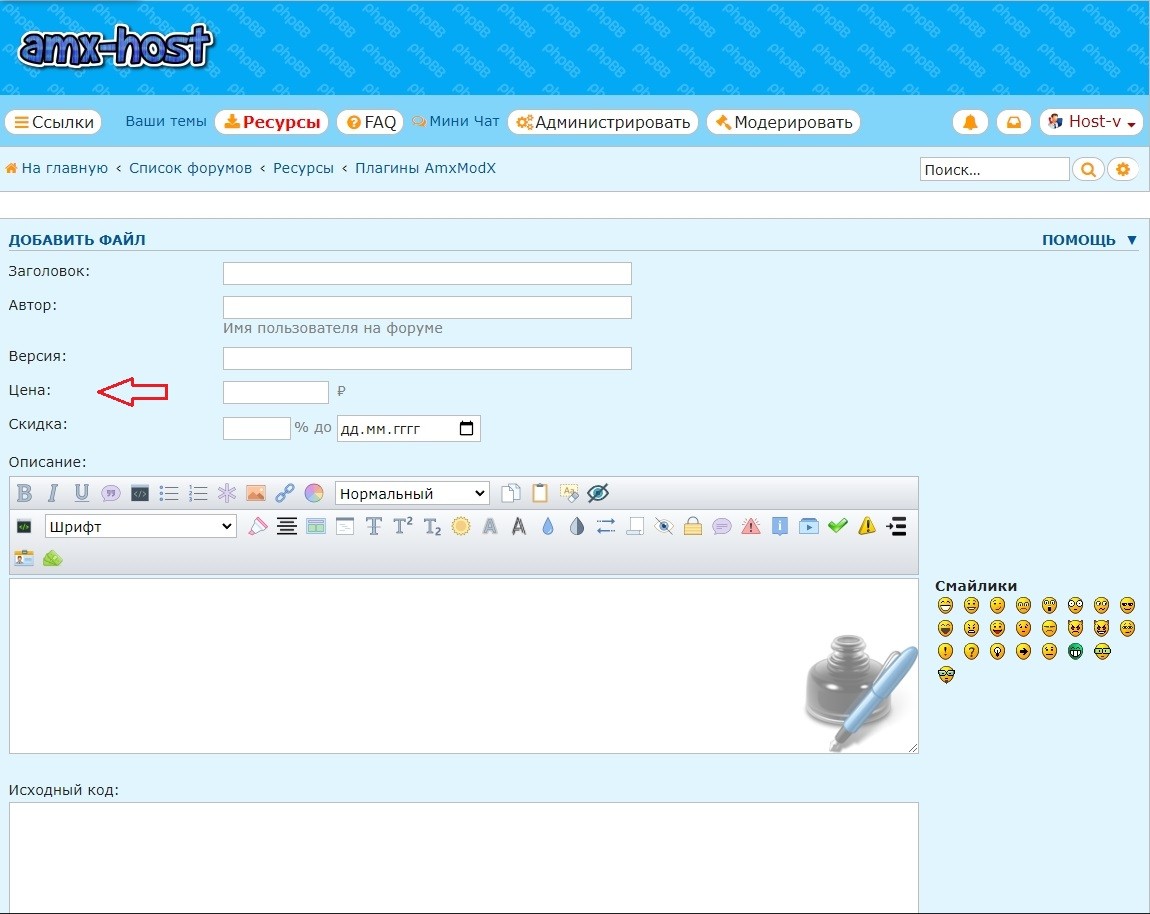Insert an image via editor toolbar

(256, 493)
